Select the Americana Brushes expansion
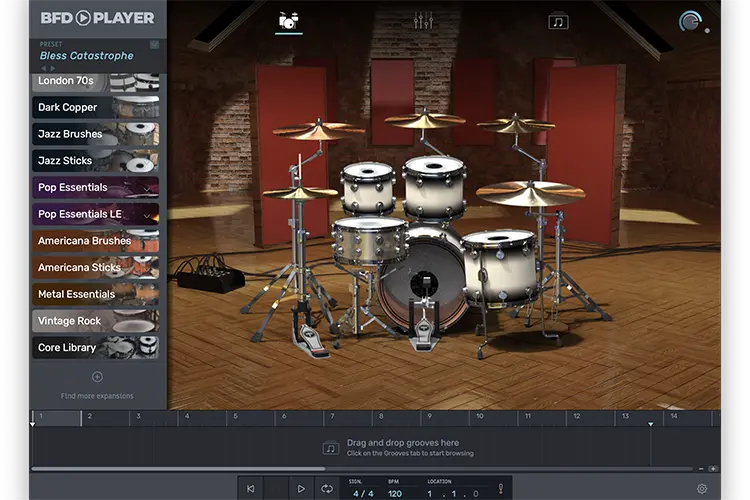750x500 pixels. (96, 241)
